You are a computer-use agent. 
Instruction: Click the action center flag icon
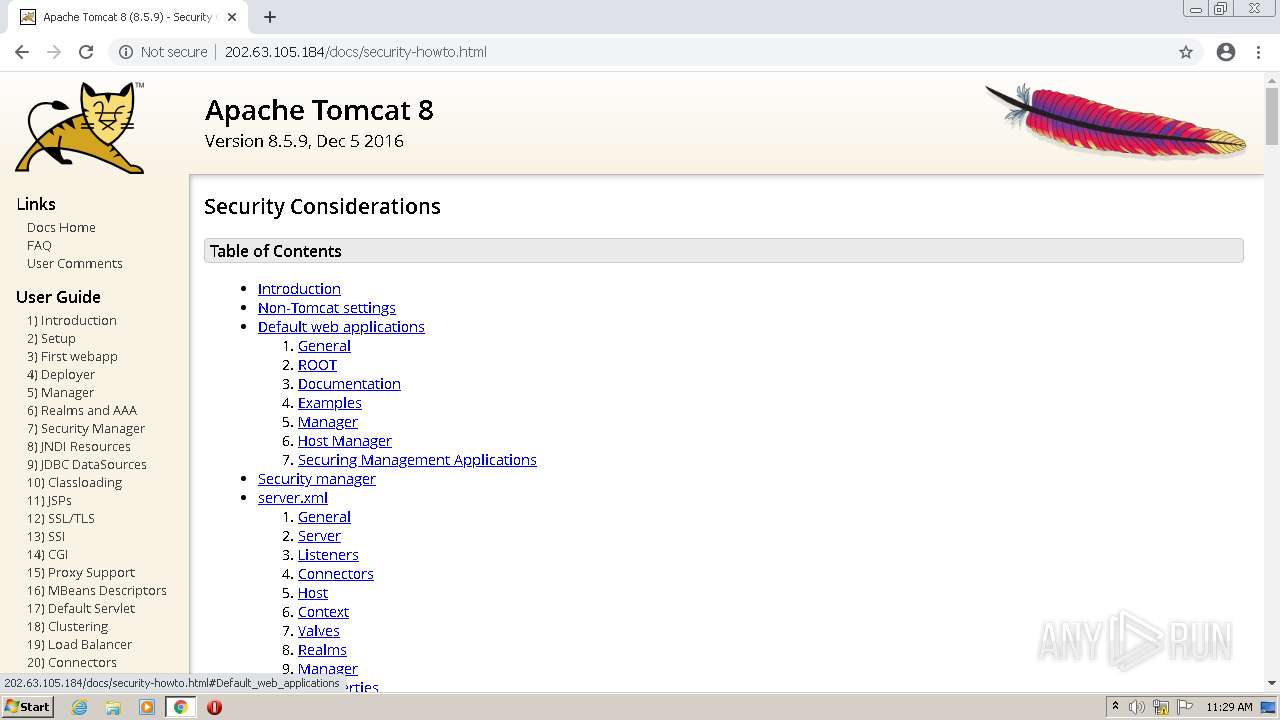(1183, 707)
